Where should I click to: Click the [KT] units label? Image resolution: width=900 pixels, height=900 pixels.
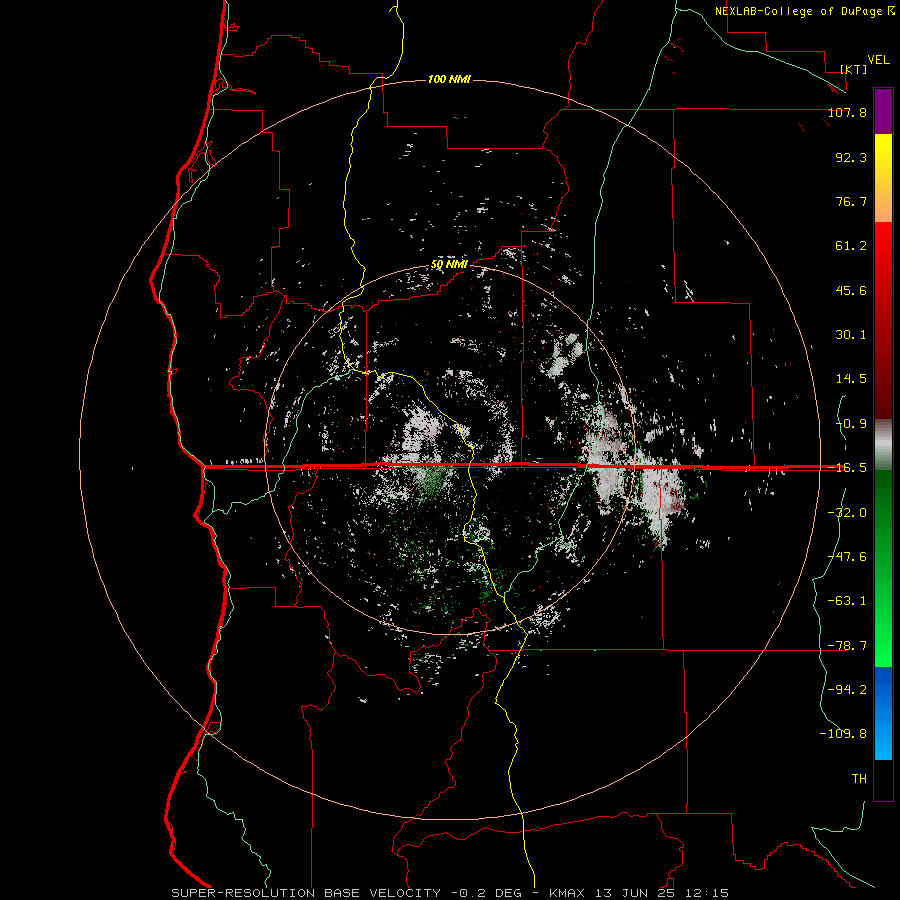point(854,69)
